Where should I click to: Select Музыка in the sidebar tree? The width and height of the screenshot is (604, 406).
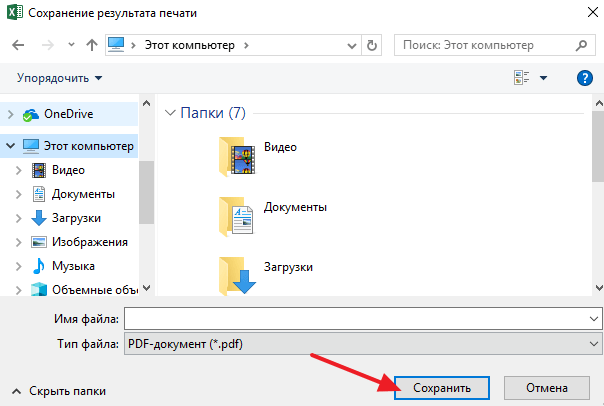pyautogui.click(x=73, y=266)
